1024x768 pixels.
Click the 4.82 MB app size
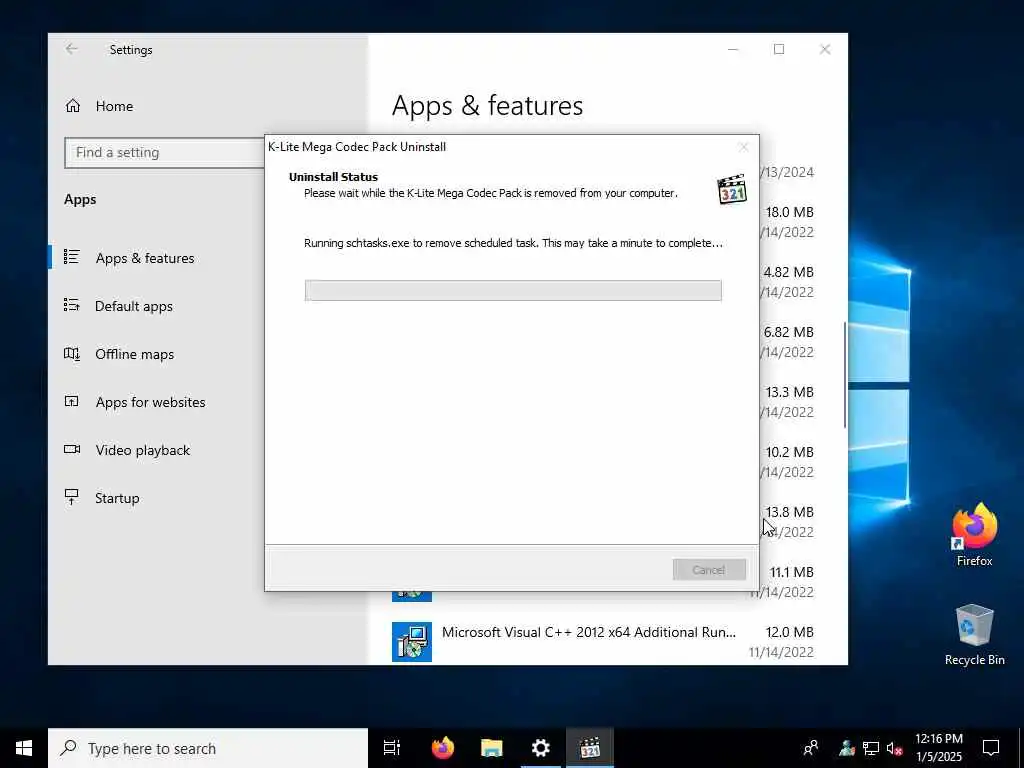[788, 272]
